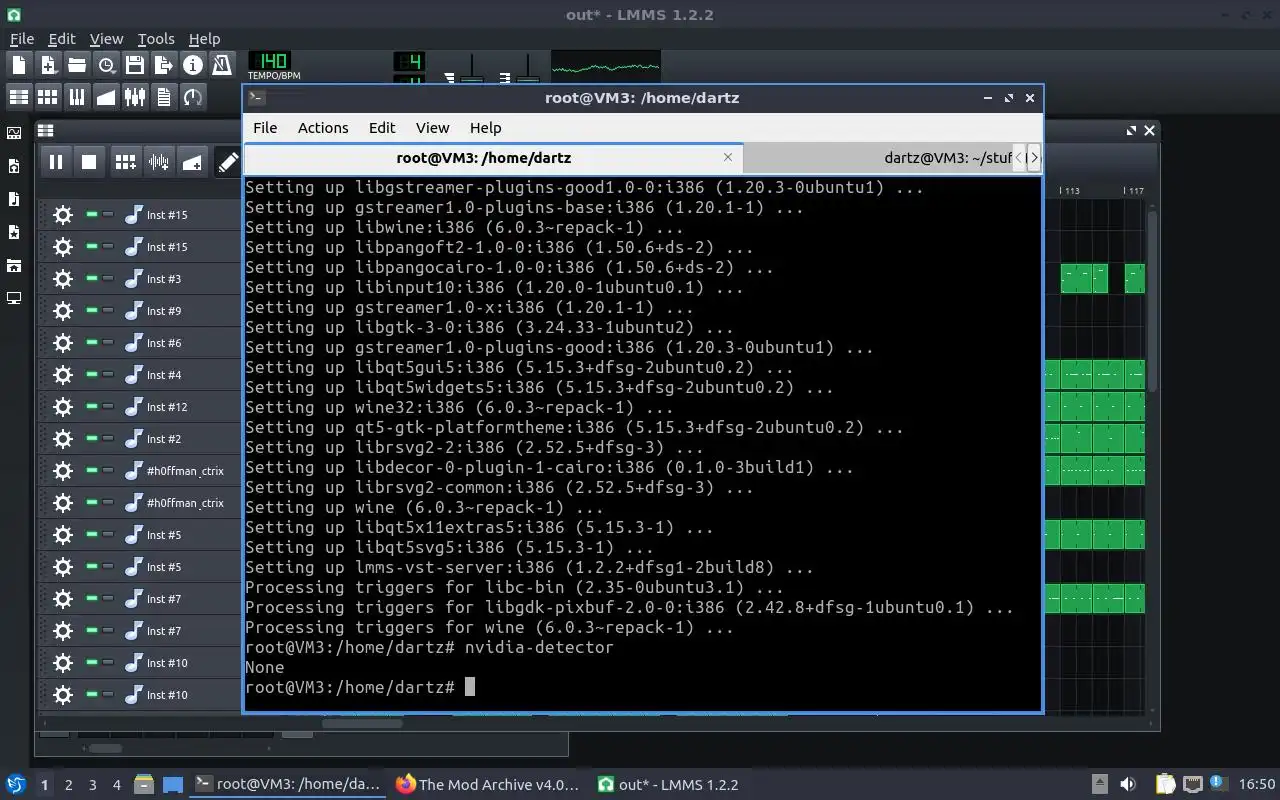Select the Draw mode pencil tool
Screen dimensions: 1280x800
[228, 162]
